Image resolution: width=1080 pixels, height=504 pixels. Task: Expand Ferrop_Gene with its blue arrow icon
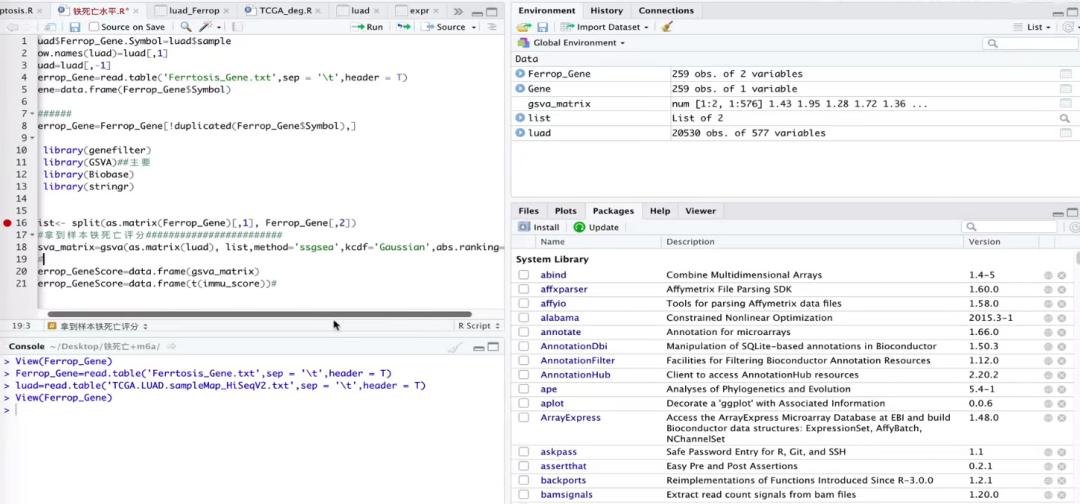521,74
